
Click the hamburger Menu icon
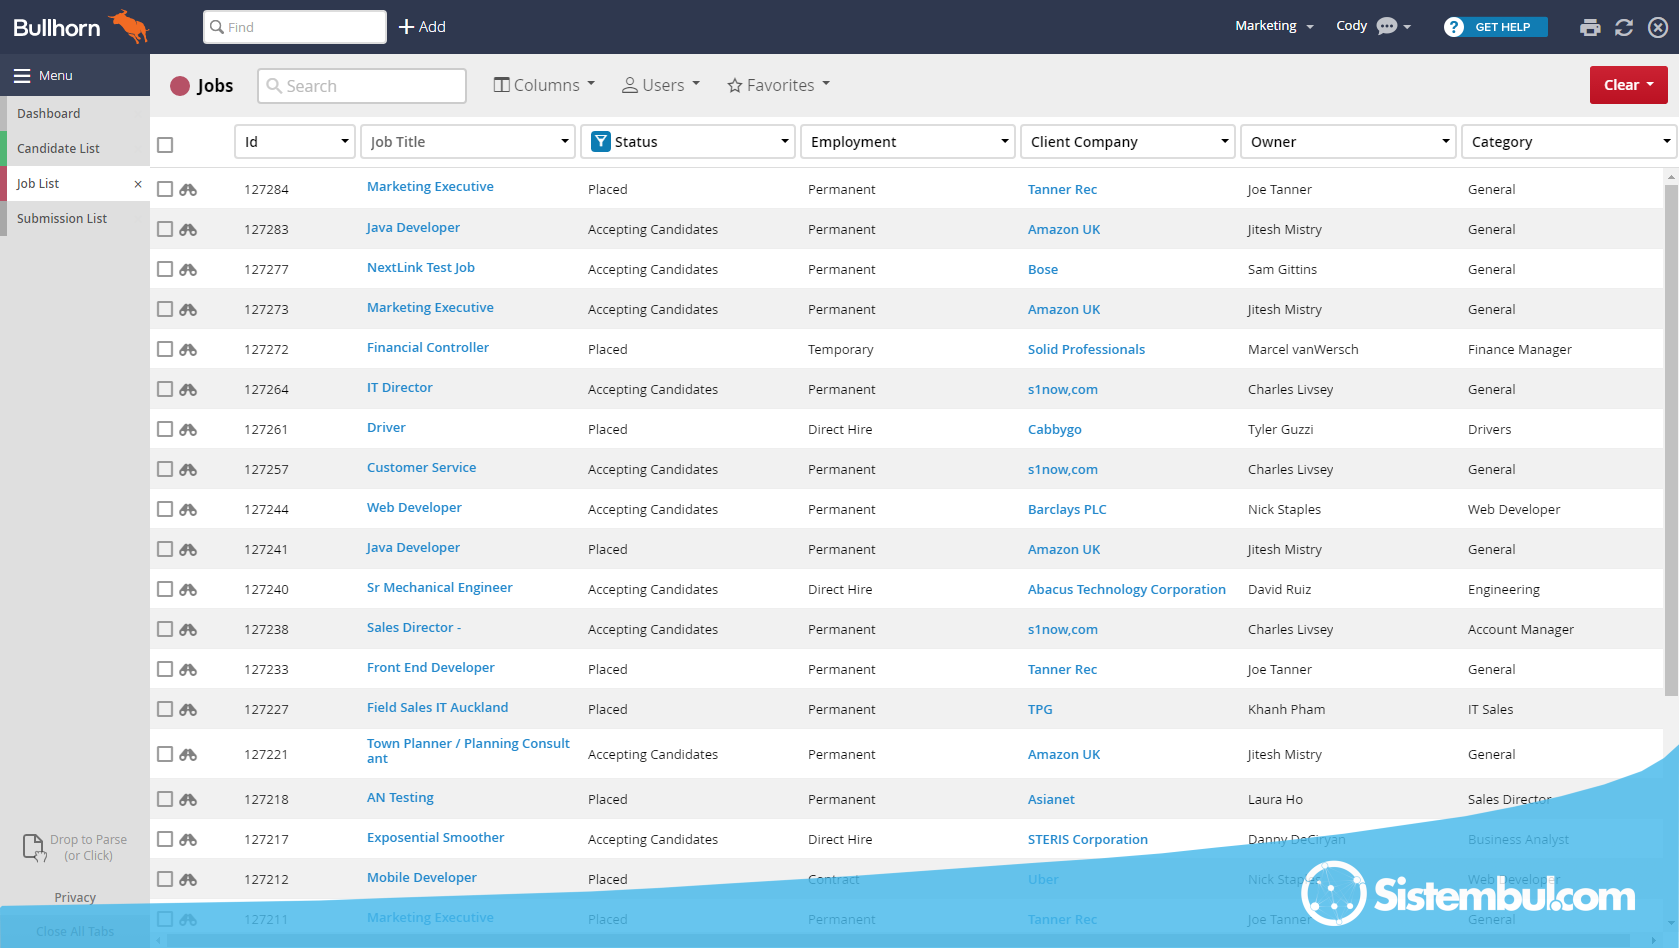(x=22, y=75)
